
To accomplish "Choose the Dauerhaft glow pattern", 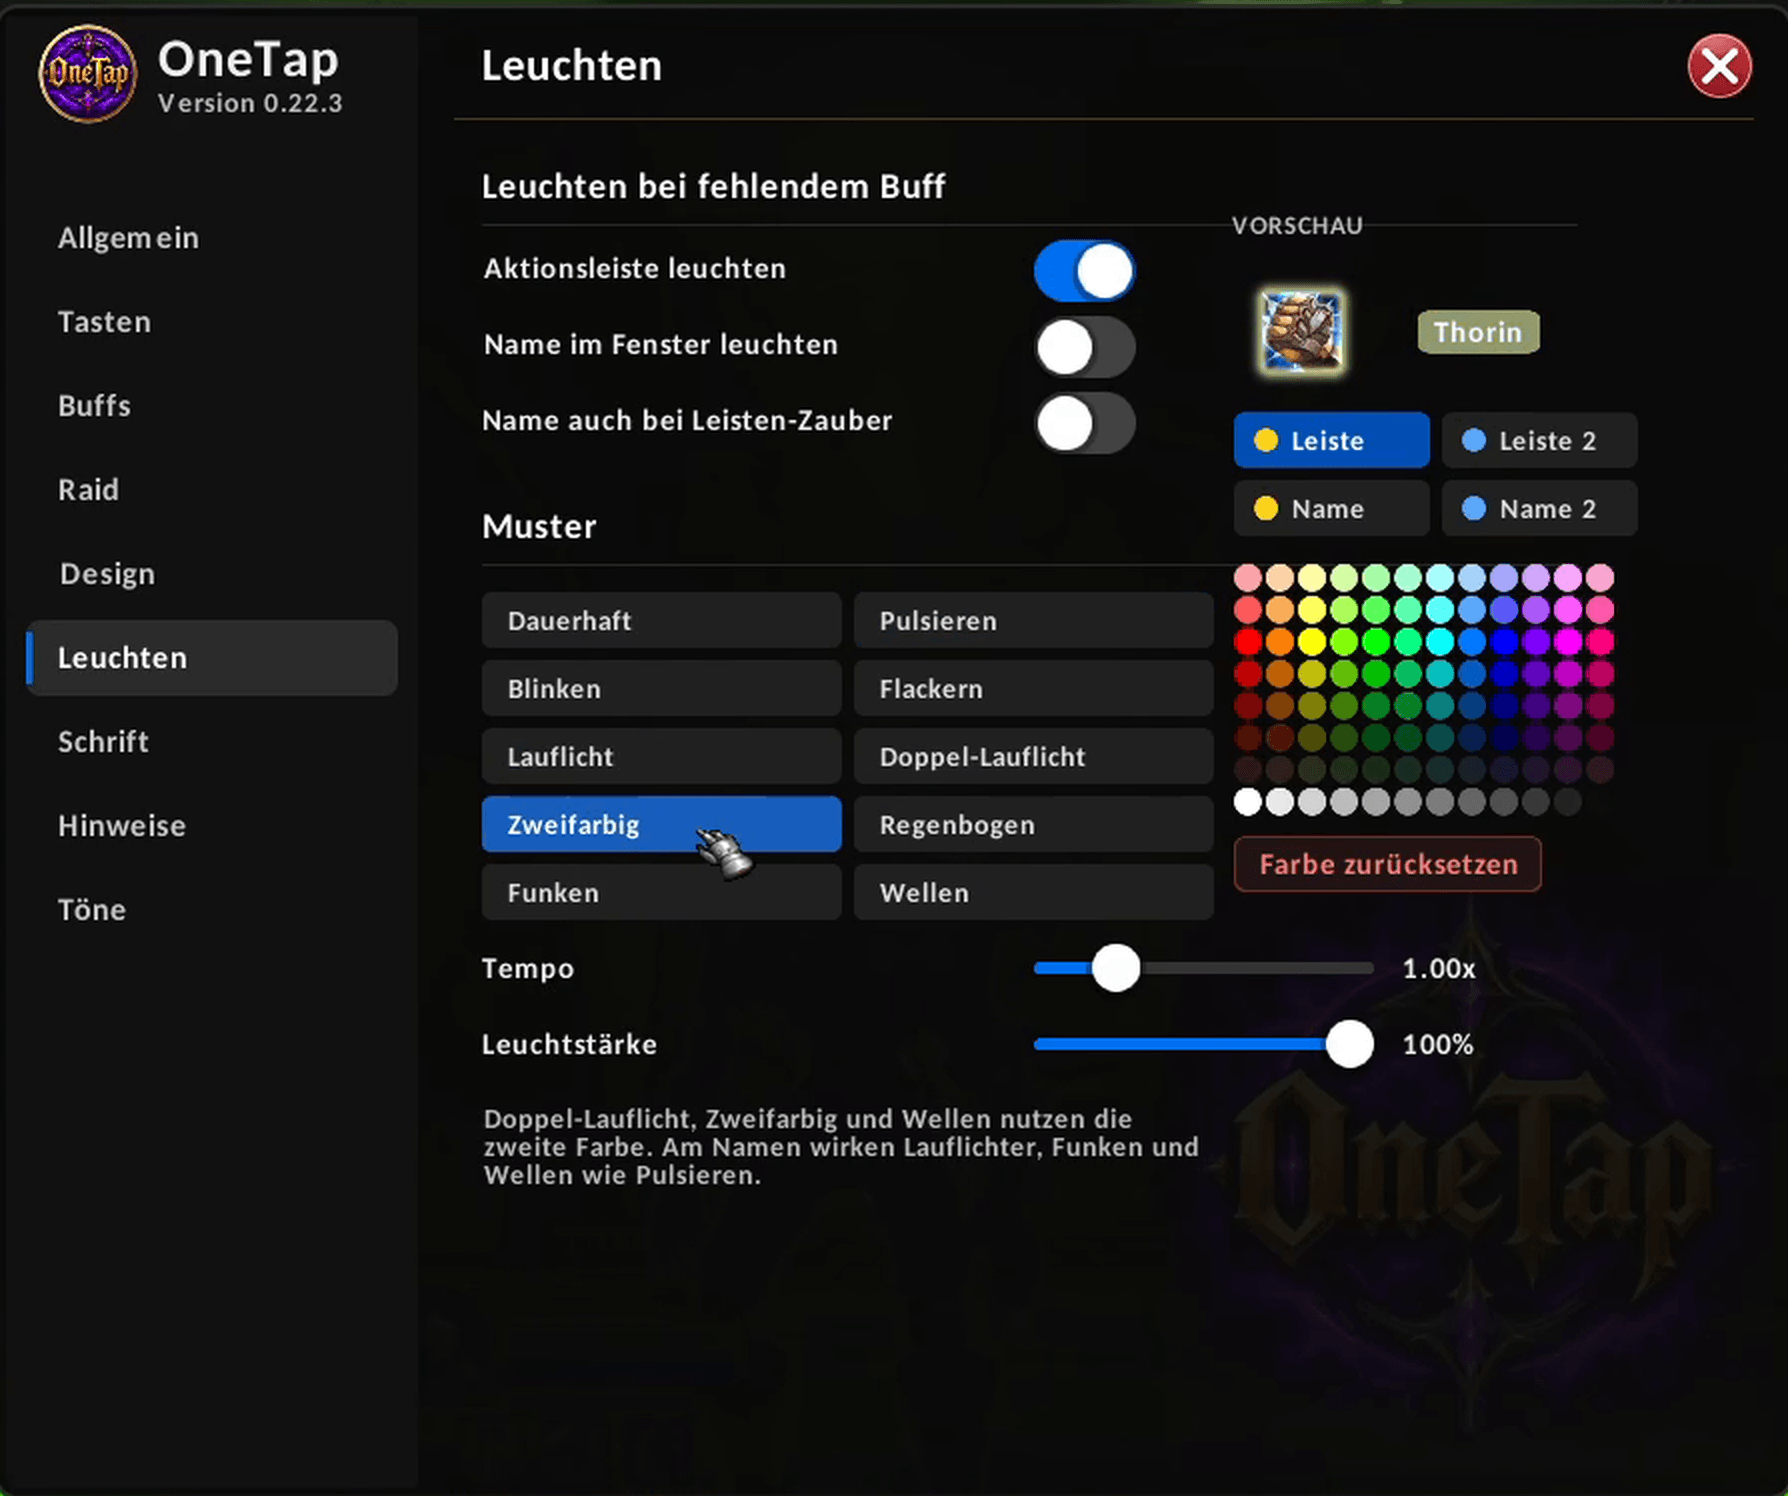I will [x=661, y=620].
